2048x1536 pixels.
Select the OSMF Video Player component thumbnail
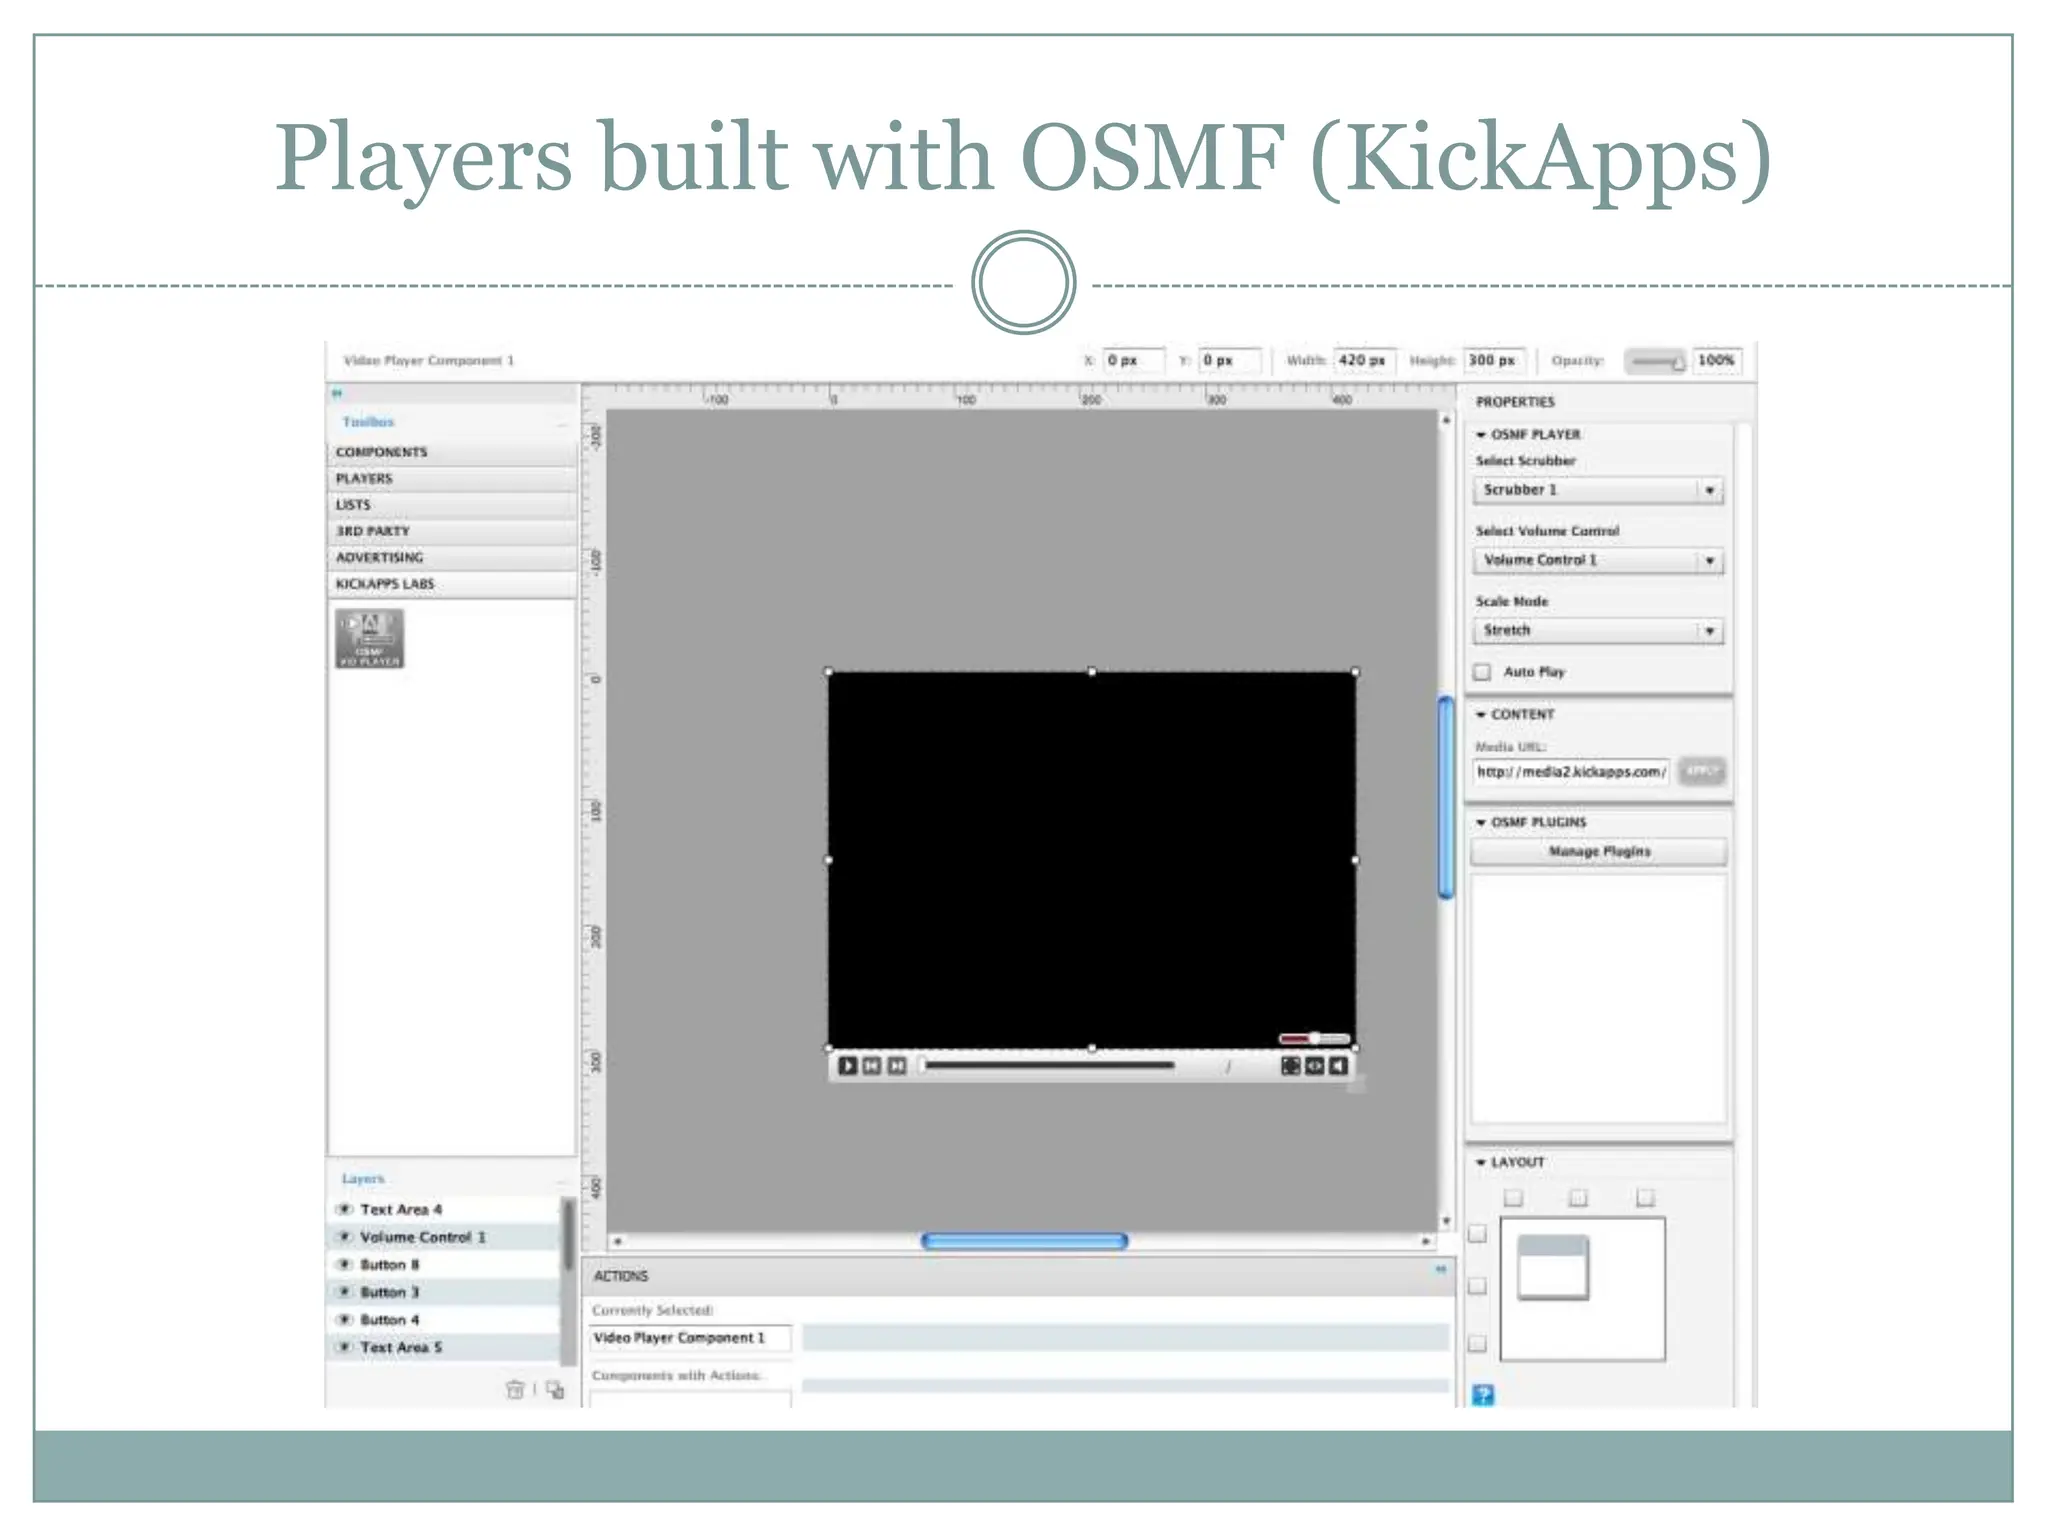point(369,639)
